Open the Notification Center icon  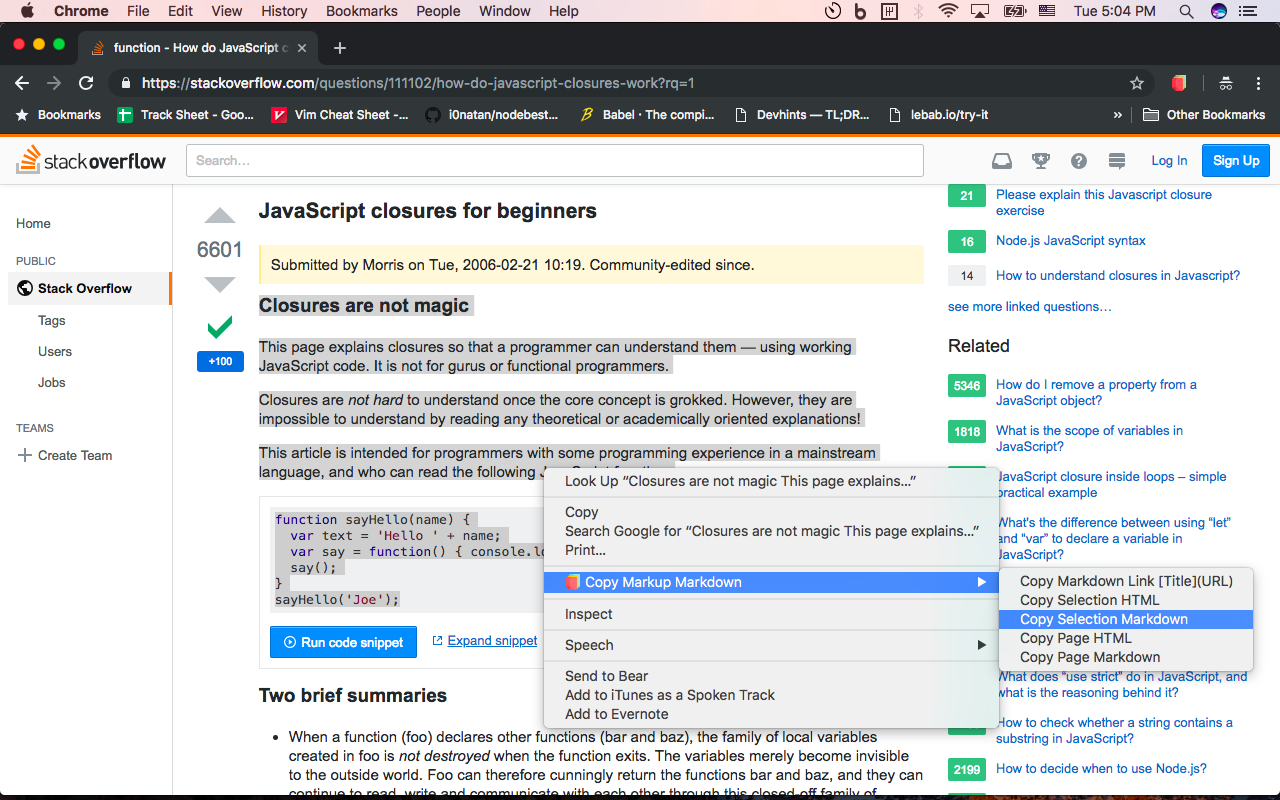(1247, 11)
